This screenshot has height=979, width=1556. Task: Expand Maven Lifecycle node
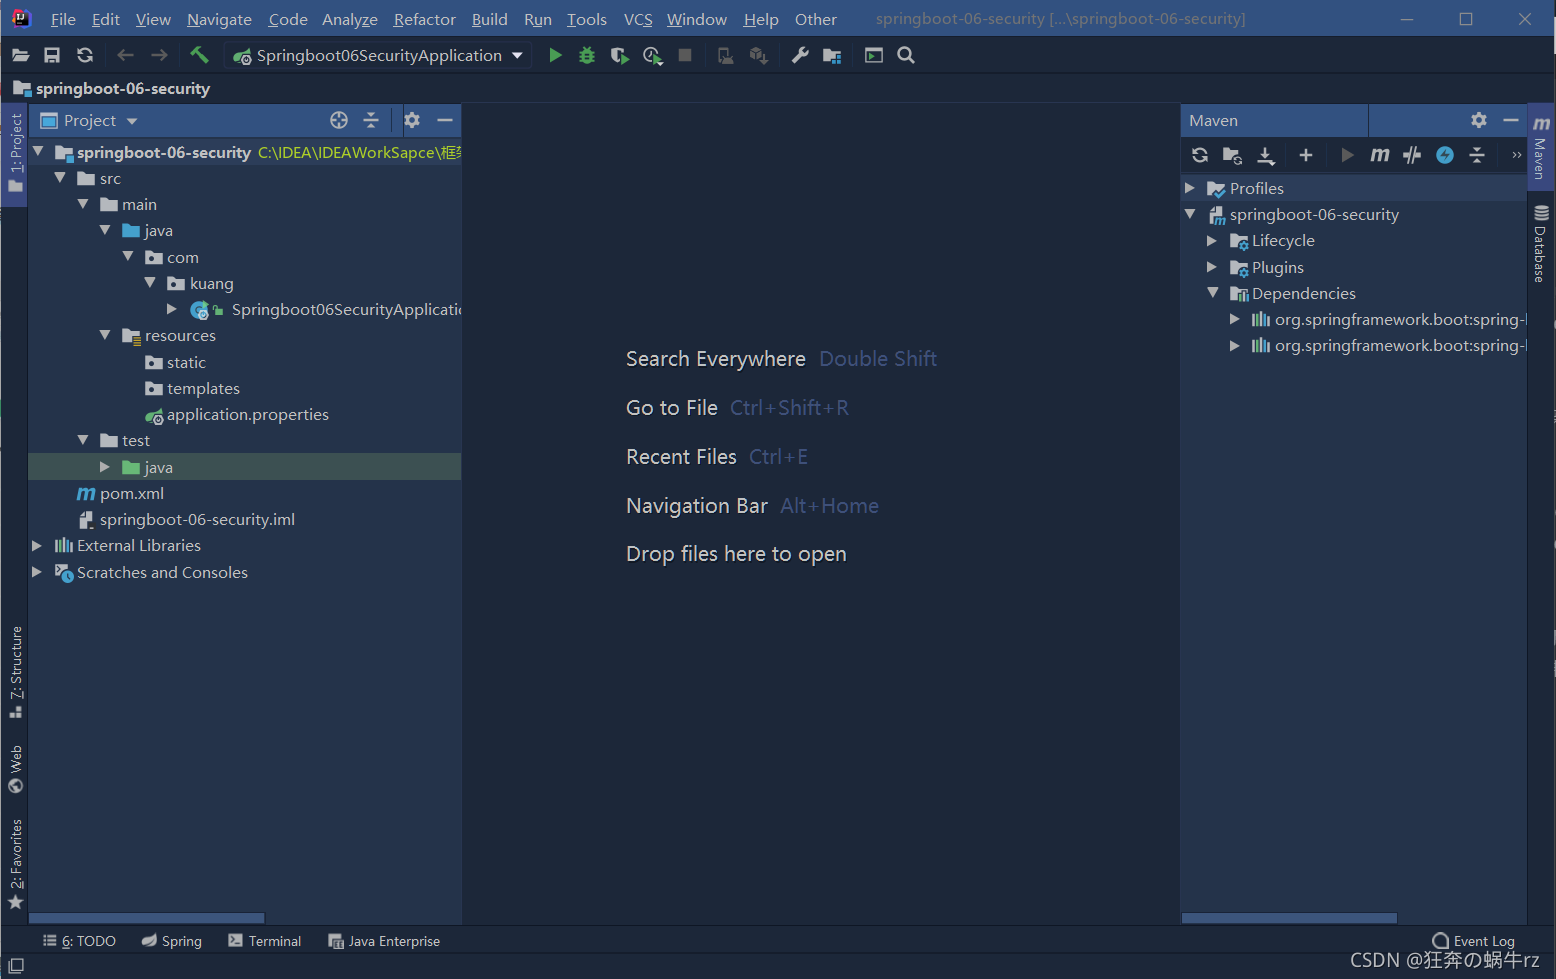click(x=1212, y=240)
